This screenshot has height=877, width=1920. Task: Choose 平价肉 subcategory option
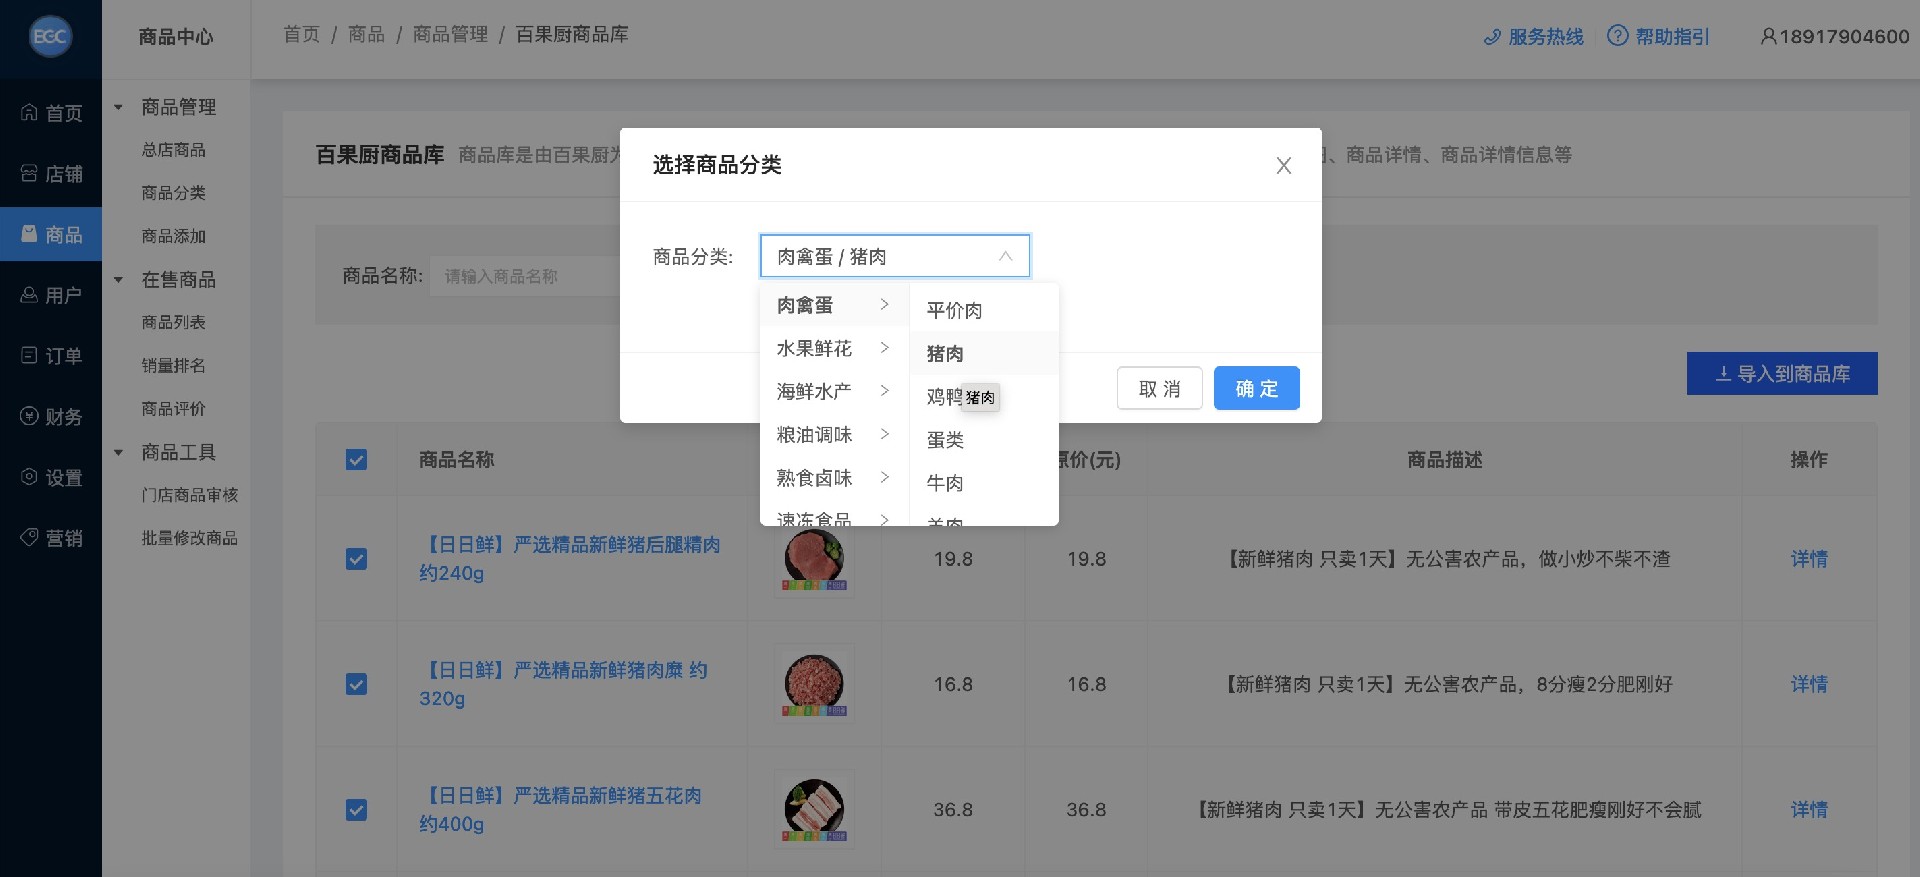[x=954, y=310]
